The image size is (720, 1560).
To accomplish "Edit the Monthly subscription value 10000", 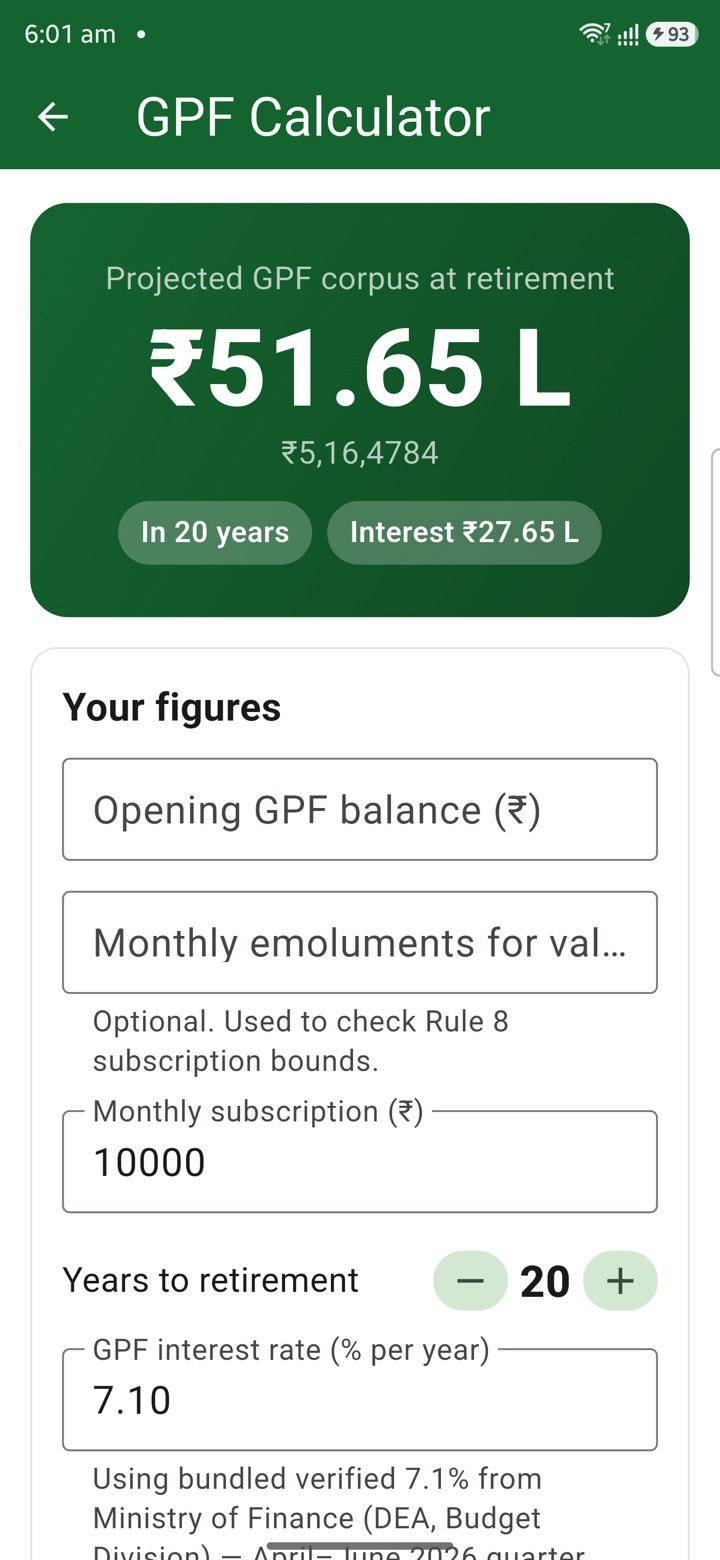I will [360, 1162].
